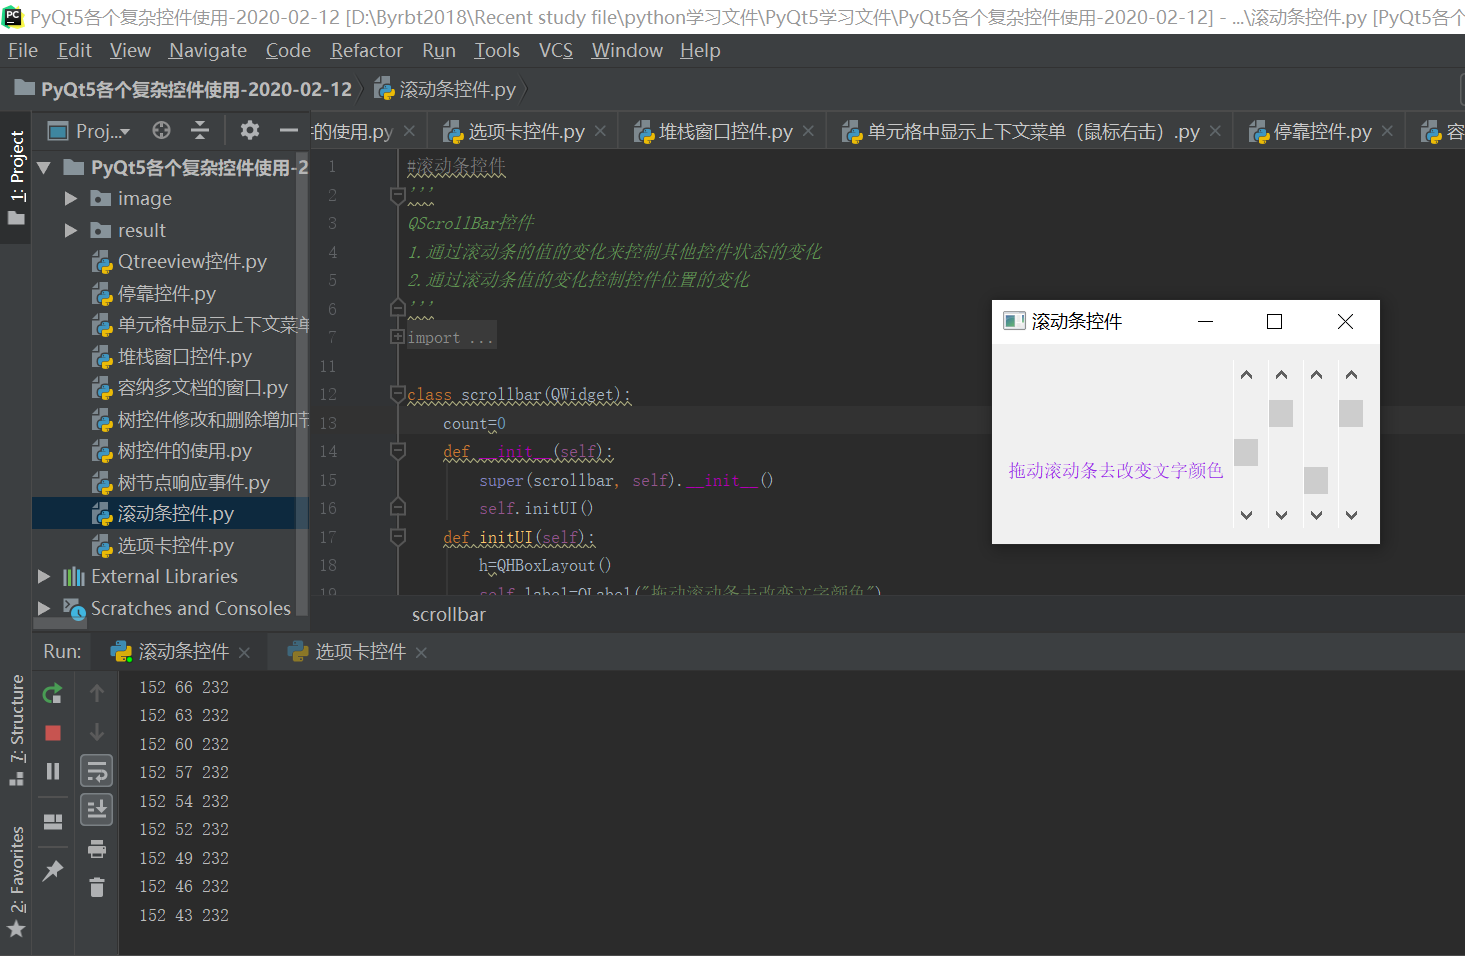Click first scrollbar handle in 滚动条控件 window
Viewport: 1465px width, 956px height.
pyautogui.click(x=1246, y=452)
